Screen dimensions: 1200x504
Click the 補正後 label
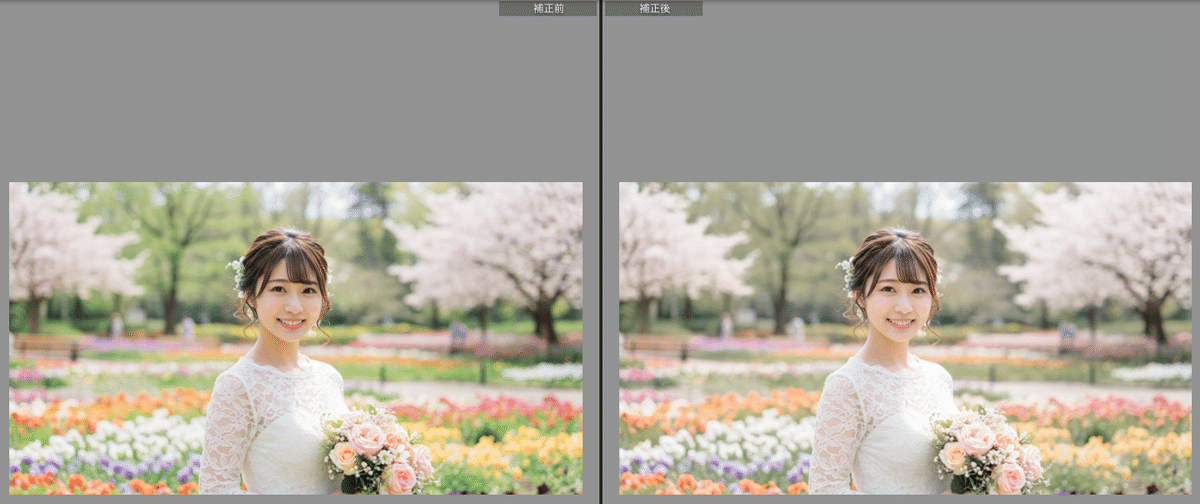click(x=653, y=8)
